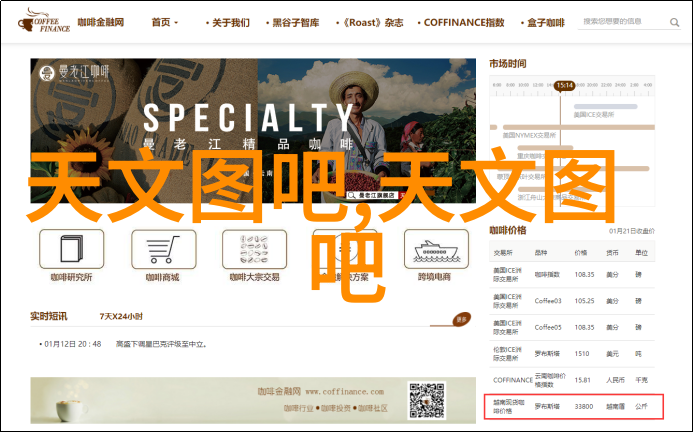This screenshot has height=433, width=694.
Task: Click the 曼老江旗舰店 search box in banner
Action: [x=373, y=195]
